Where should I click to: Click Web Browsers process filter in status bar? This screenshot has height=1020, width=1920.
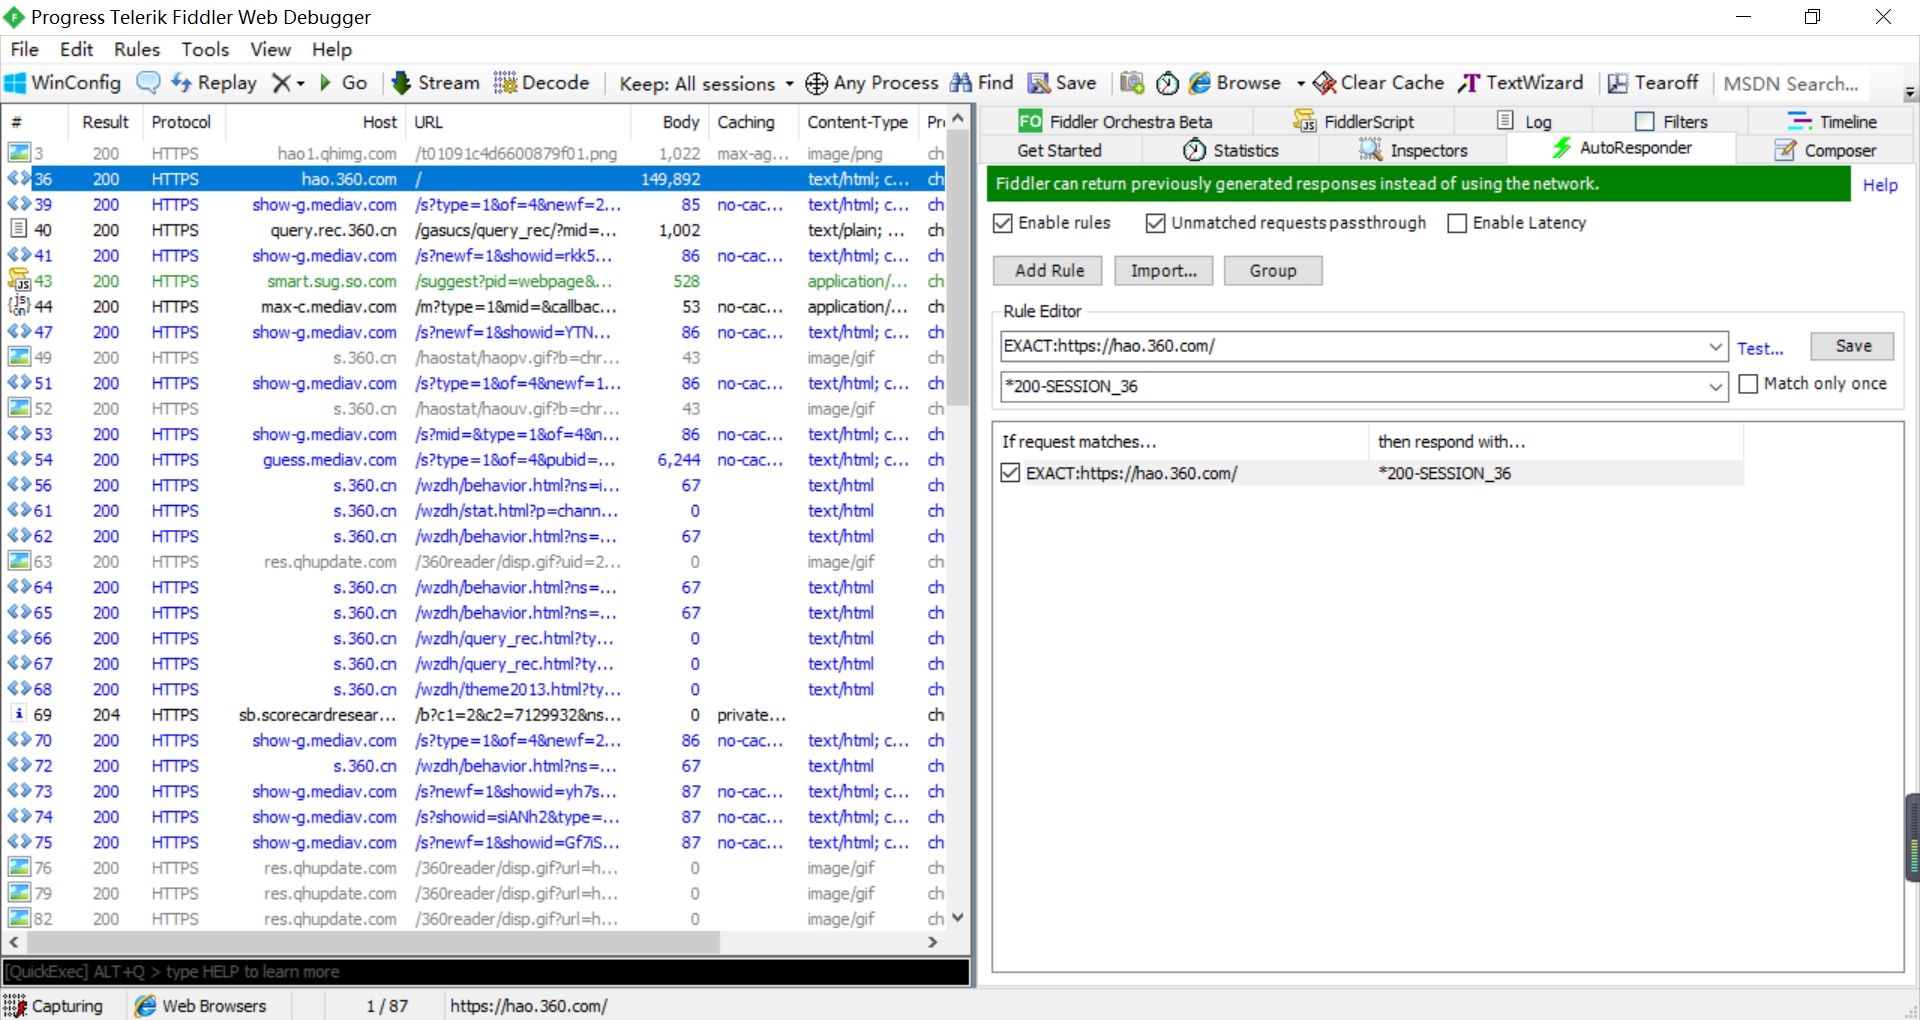click(x=200, y=1006)
